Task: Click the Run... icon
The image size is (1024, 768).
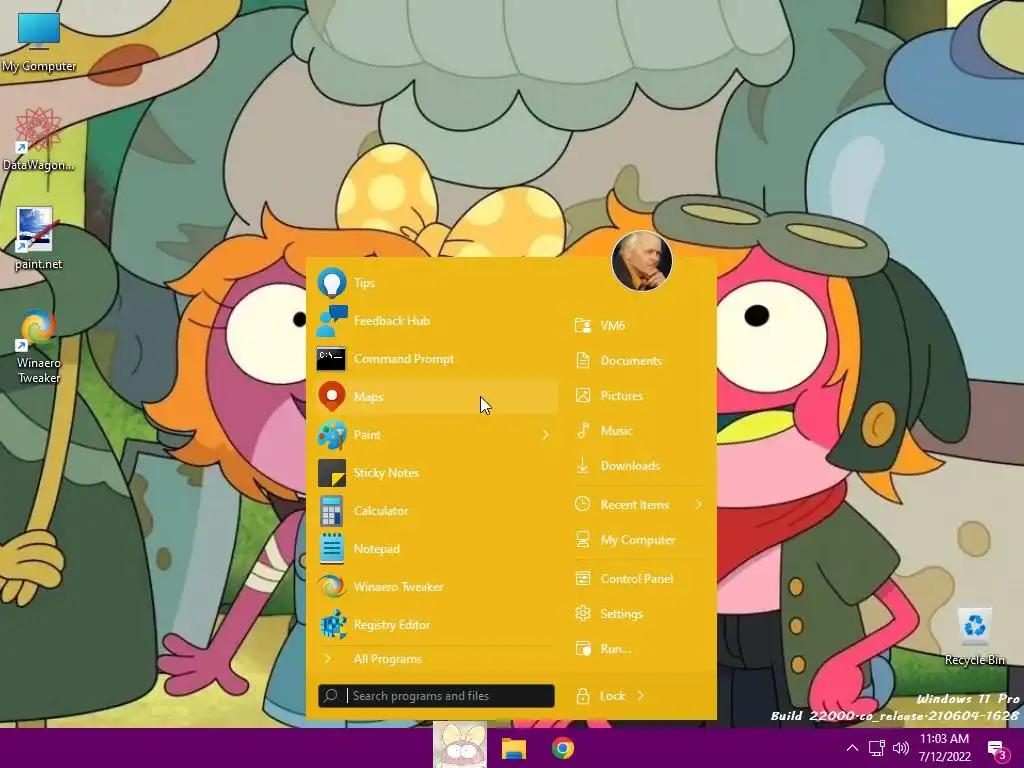Action: (x=583, y=648)
